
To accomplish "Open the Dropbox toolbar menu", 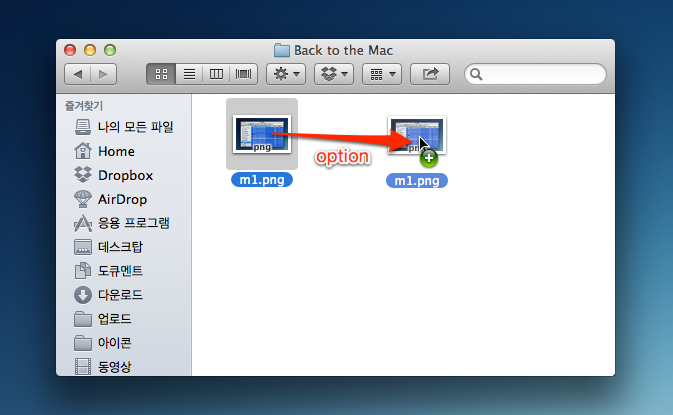I will pos(334,74).
